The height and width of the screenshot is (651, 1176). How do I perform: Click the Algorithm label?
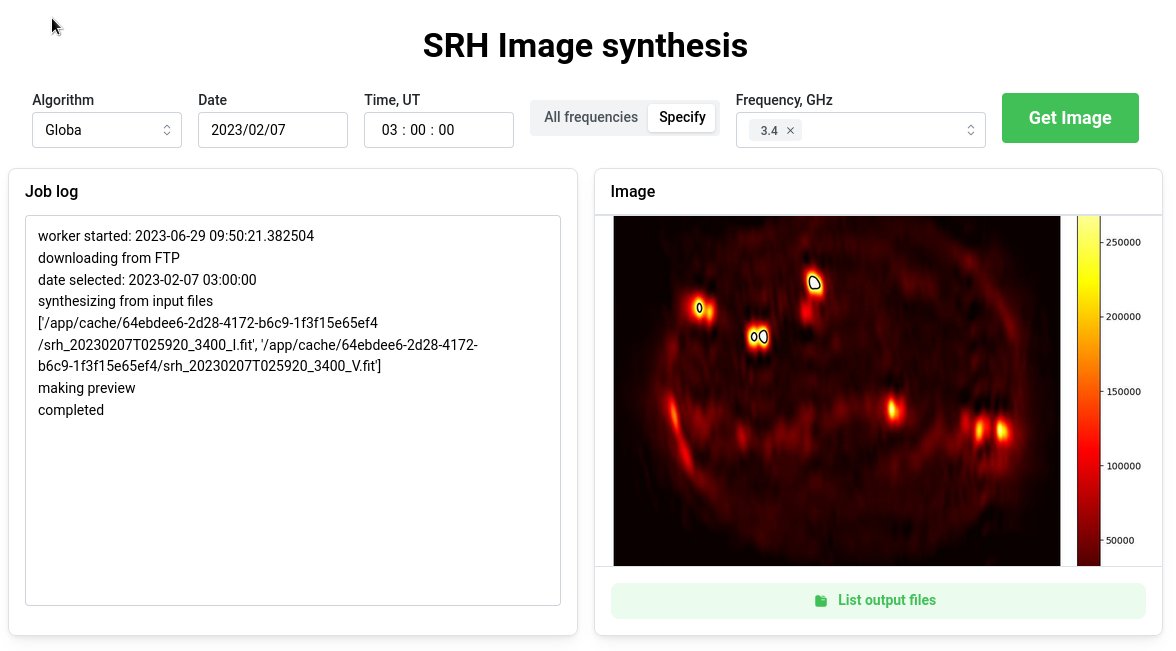[63, 100]
